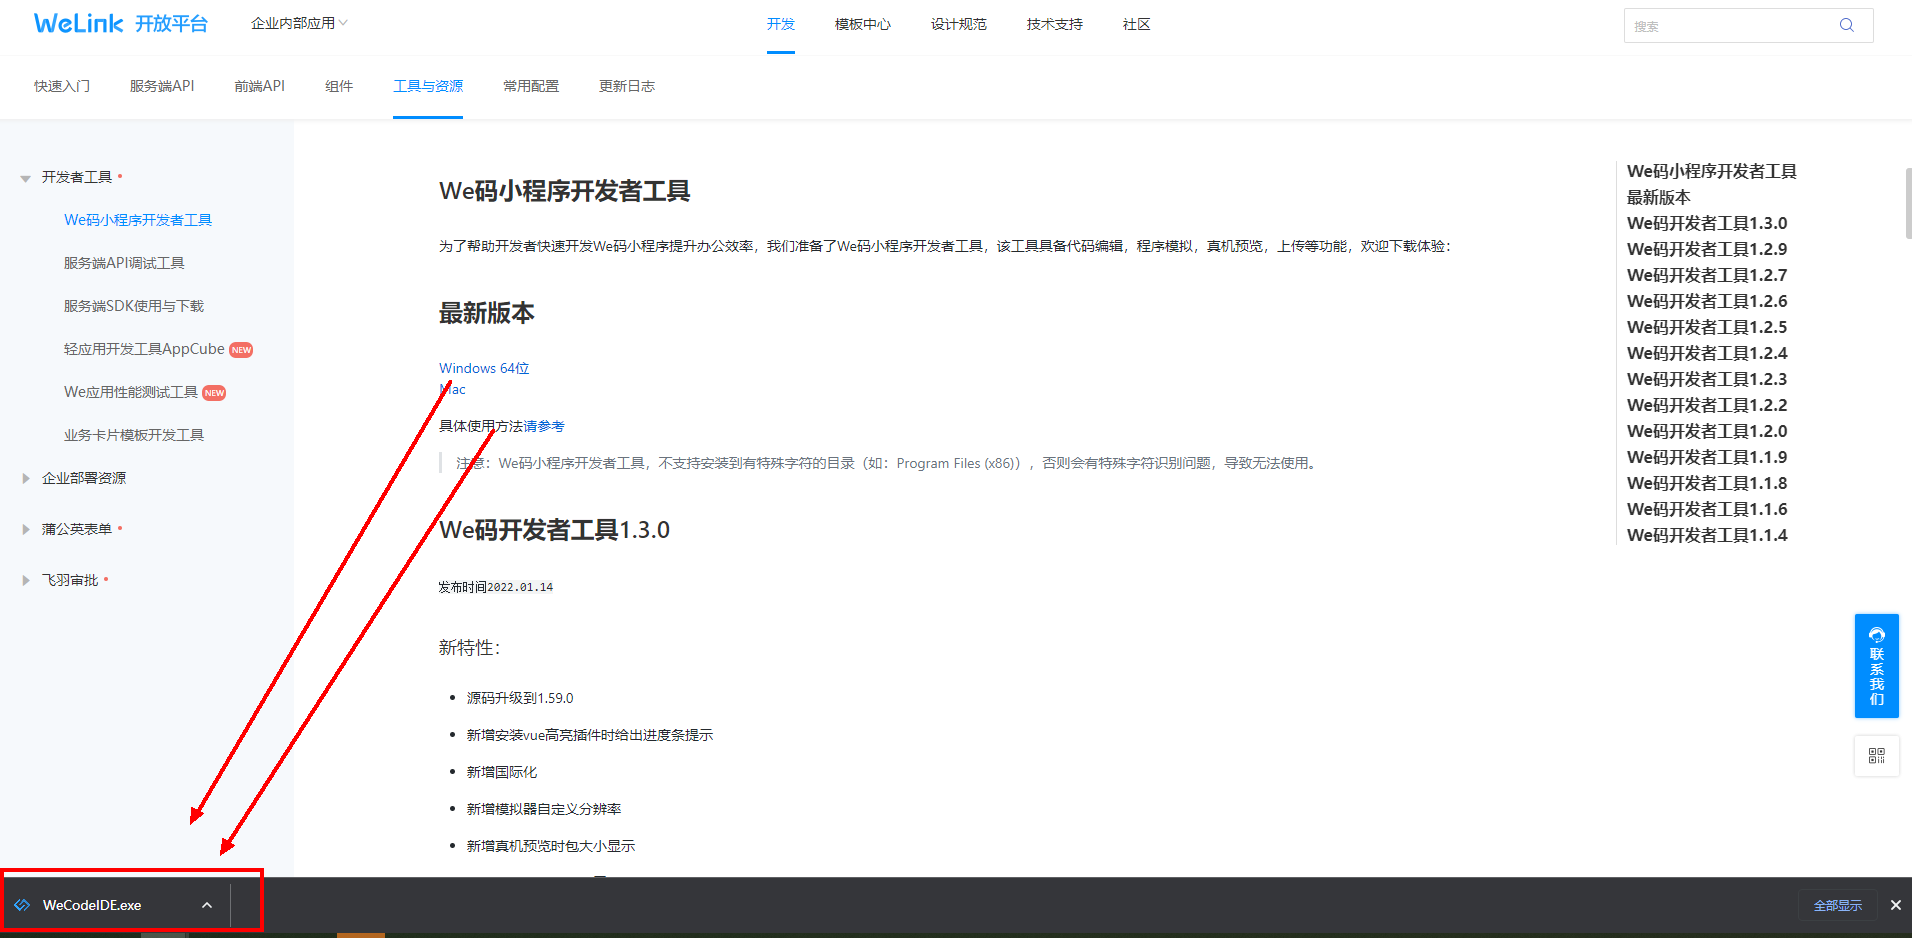This screenshot has height=938, width=1912.
Task: Click the WeLink logo
Action: [x=120, y=23]
